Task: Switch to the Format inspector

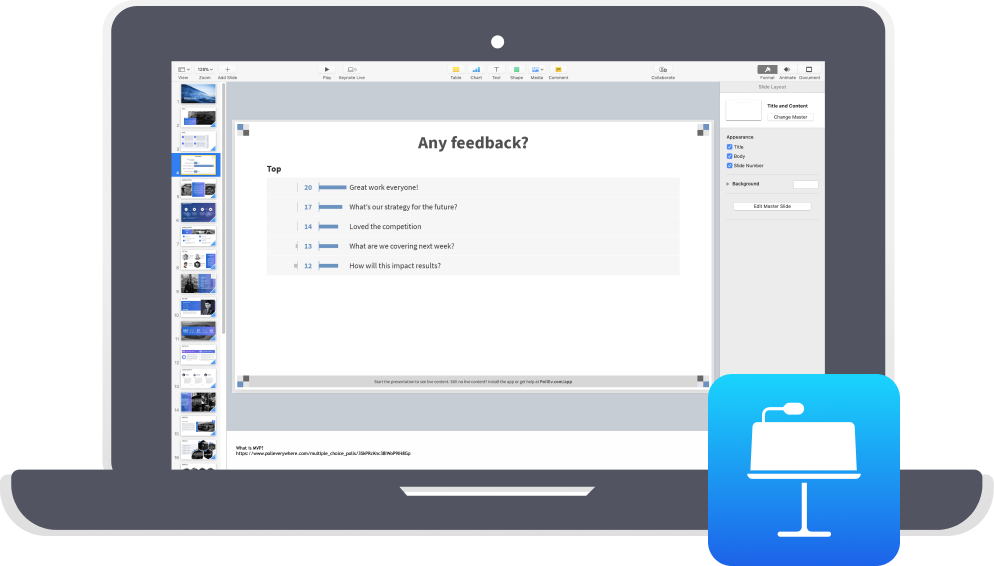Action: point(767,70)
